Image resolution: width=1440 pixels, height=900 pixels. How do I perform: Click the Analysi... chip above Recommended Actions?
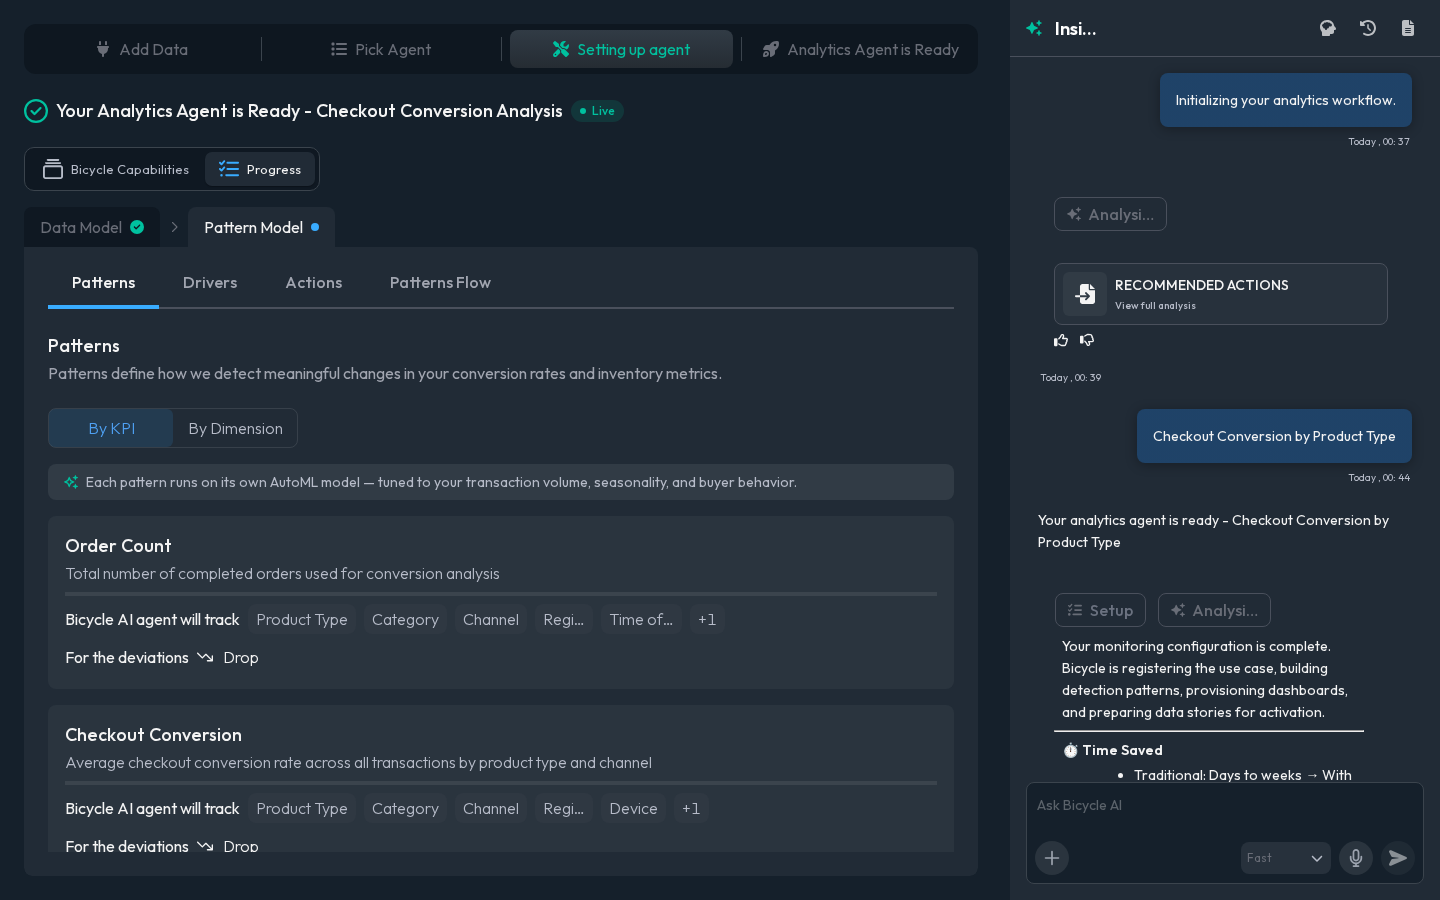click(1110, 214)
